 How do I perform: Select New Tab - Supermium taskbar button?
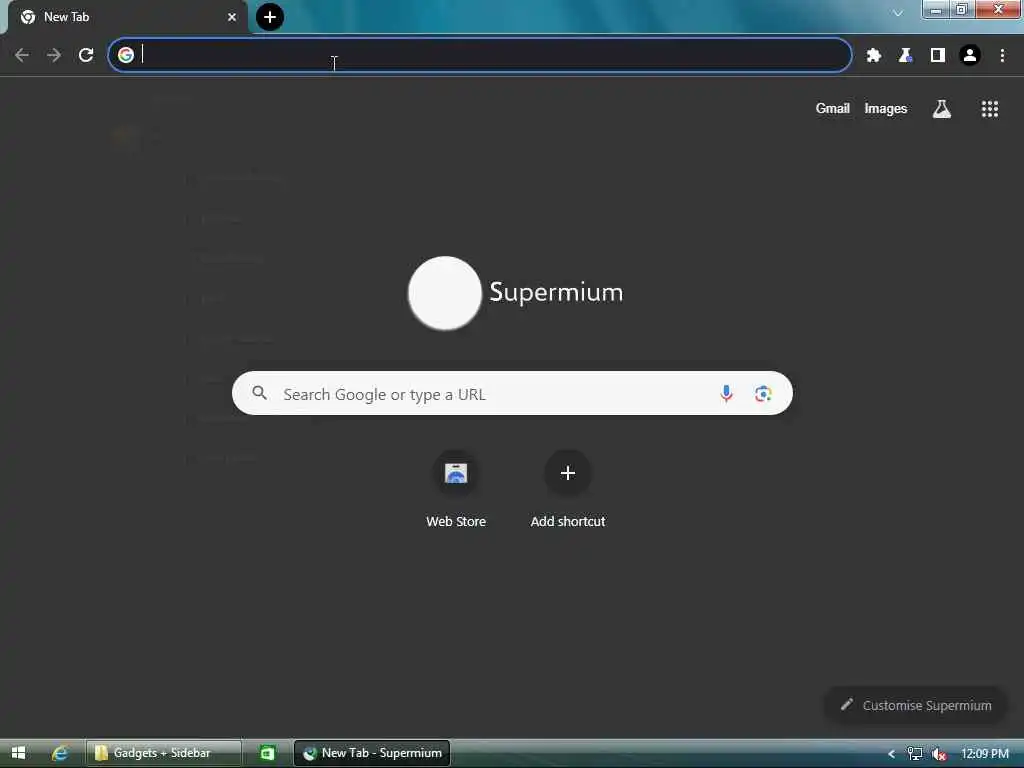[372, 753]
